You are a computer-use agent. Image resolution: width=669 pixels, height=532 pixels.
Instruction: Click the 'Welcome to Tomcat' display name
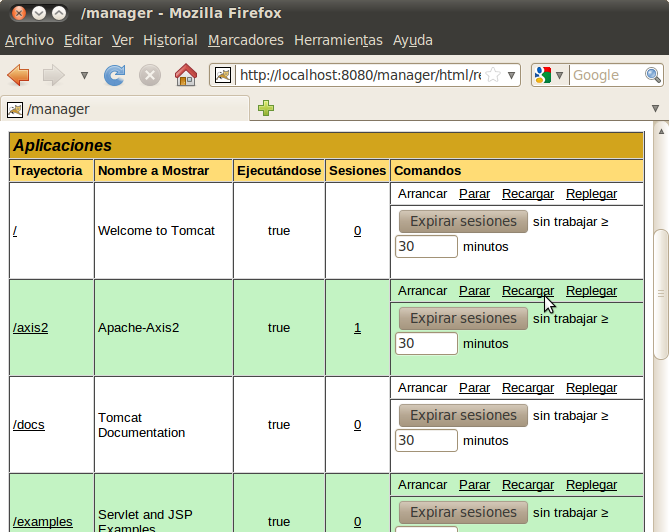(156, 231)
